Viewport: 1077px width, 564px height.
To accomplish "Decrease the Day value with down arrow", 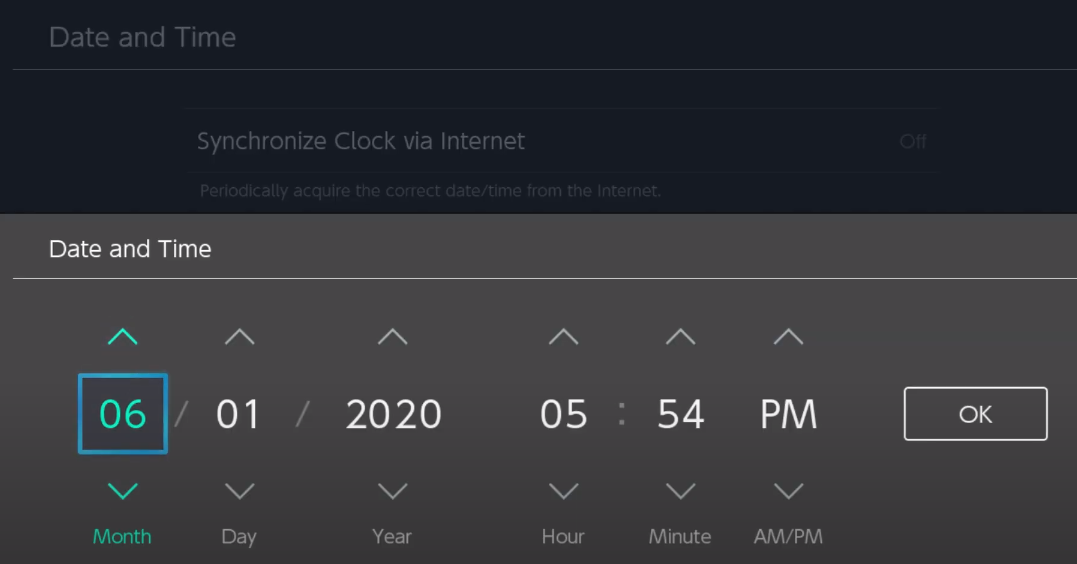I will click(x=239, y=491).
